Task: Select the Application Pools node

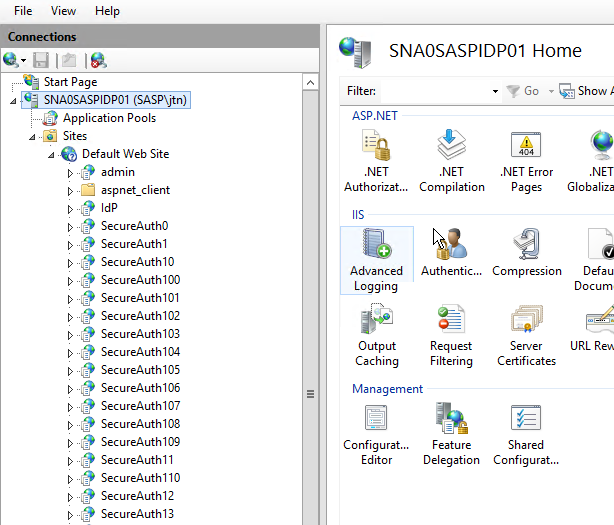Action: [x=109, y=118]
